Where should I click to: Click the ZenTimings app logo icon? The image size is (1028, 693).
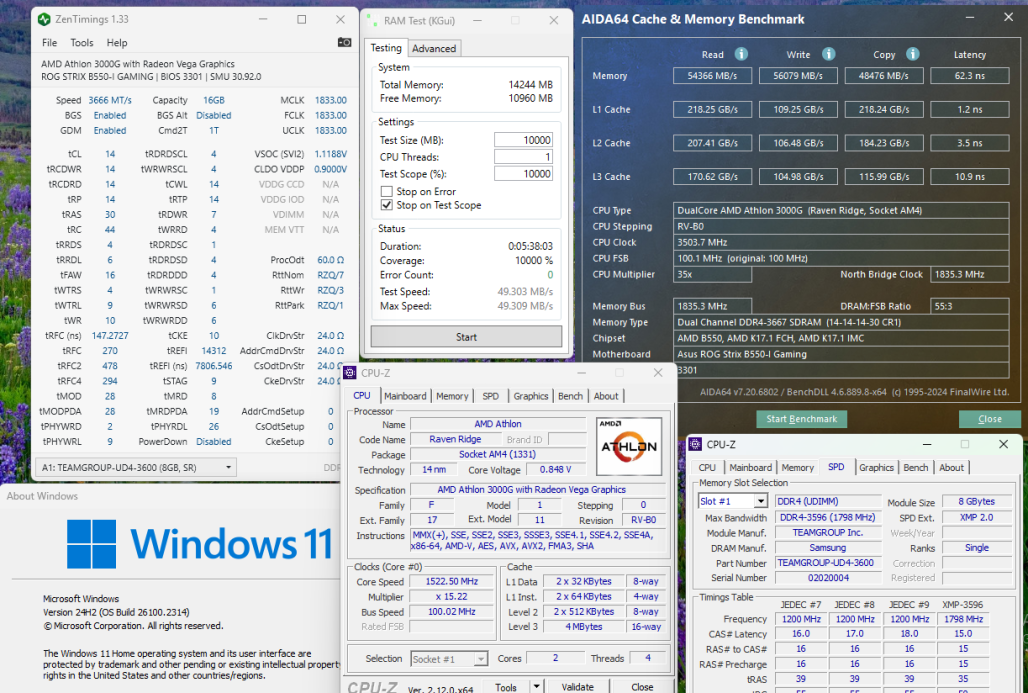[x=45, y=19]
